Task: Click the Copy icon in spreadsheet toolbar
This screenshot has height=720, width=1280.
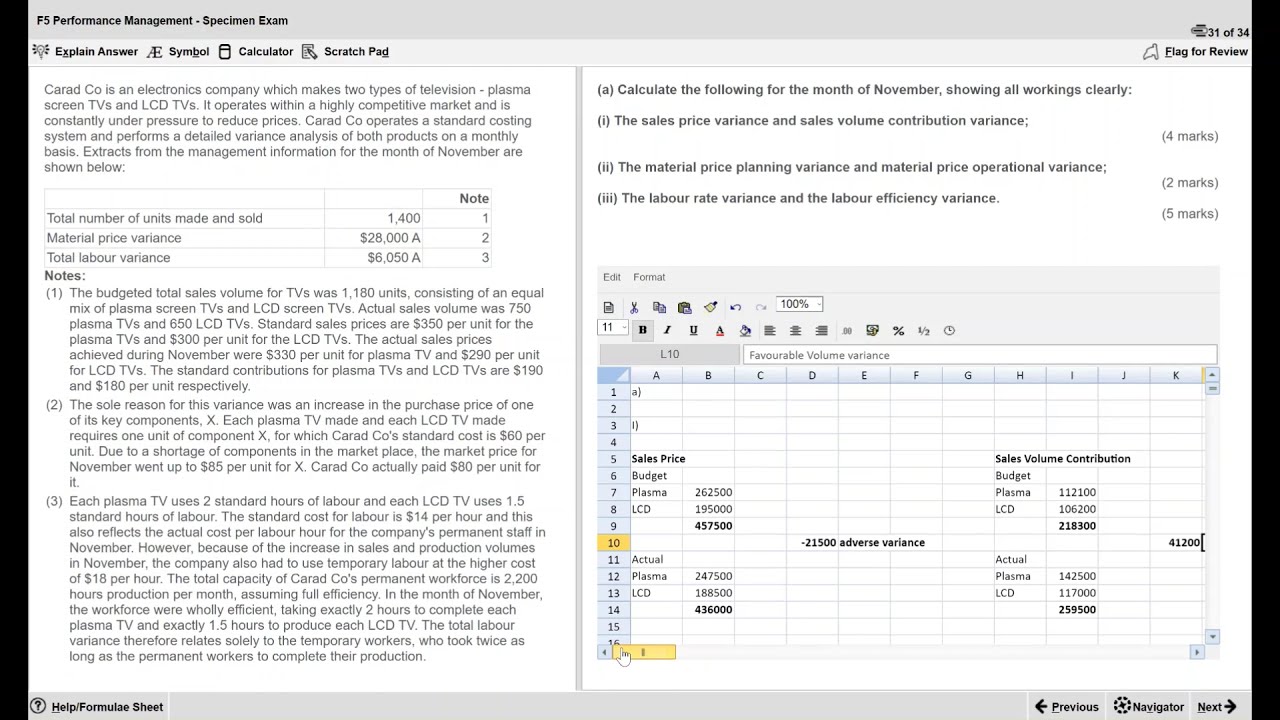Action: click(x=659, y=307)
